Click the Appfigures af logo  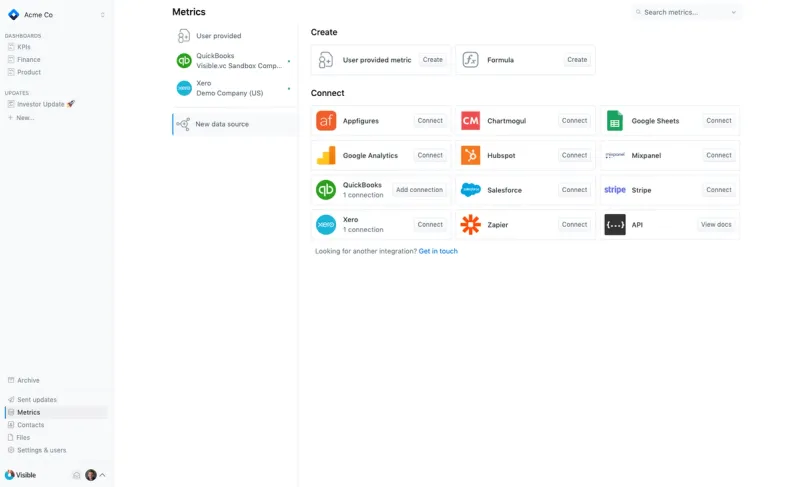point(326,121)
